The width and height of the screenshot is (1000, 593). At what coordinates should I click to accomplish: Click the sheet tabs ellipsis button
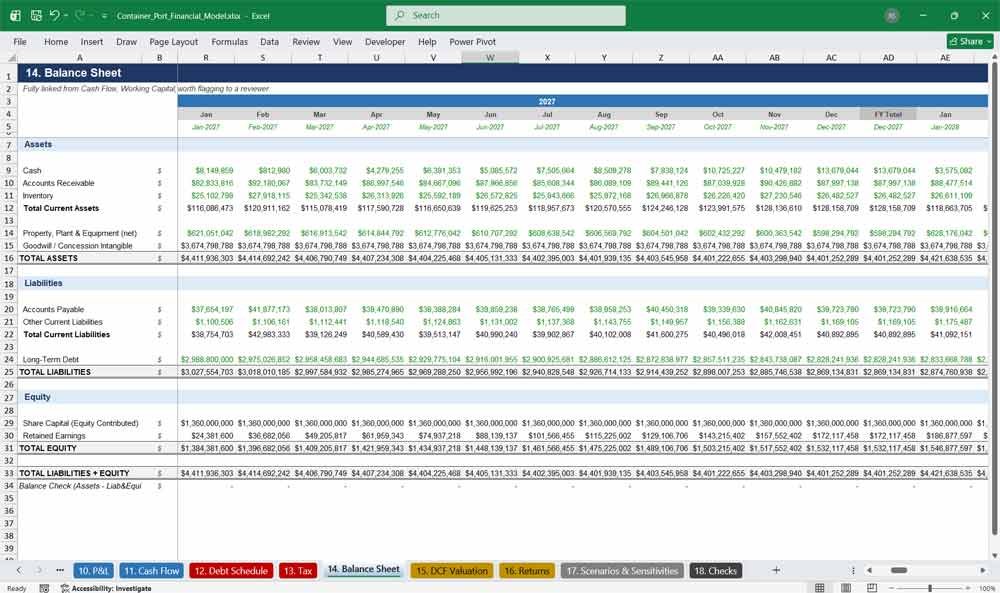coord(60,570)
